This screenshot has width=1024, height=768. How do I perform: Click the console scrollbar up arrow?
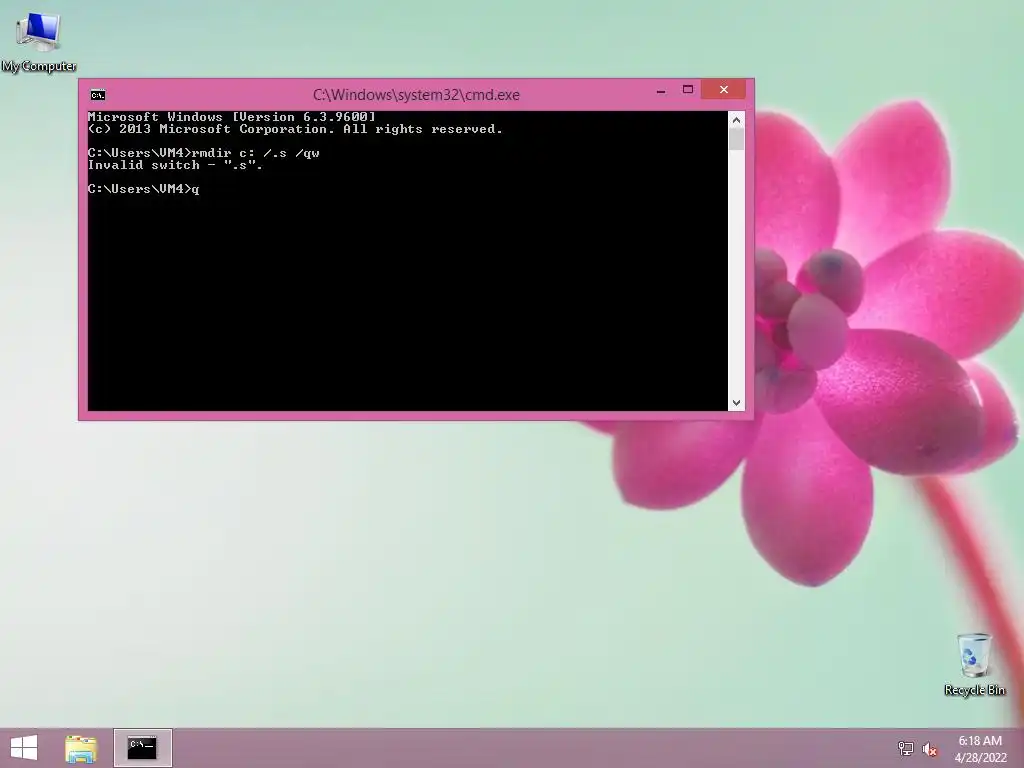[736, 120]
